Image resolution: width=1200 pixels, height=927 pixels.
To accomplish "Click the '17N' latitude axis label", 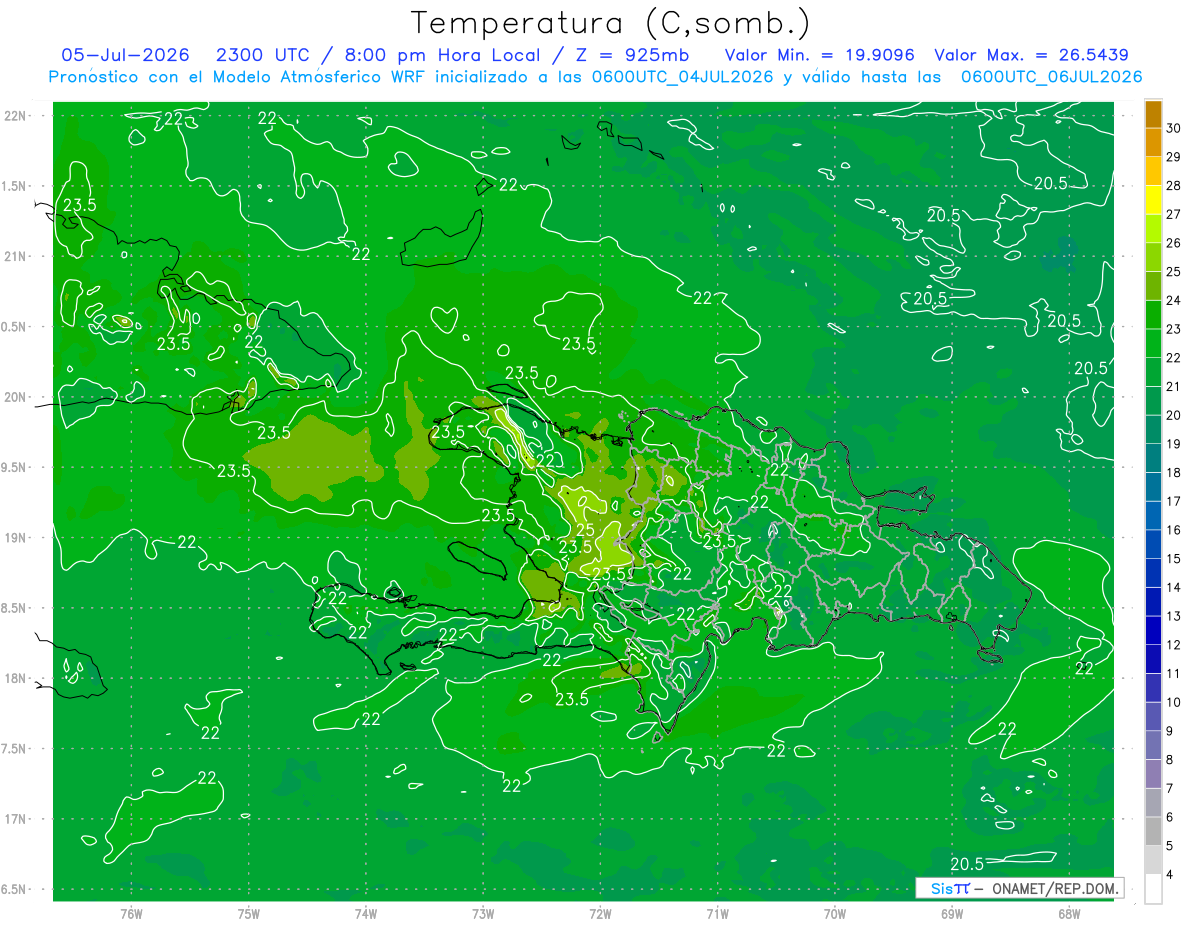I will (x=15, y=819).
